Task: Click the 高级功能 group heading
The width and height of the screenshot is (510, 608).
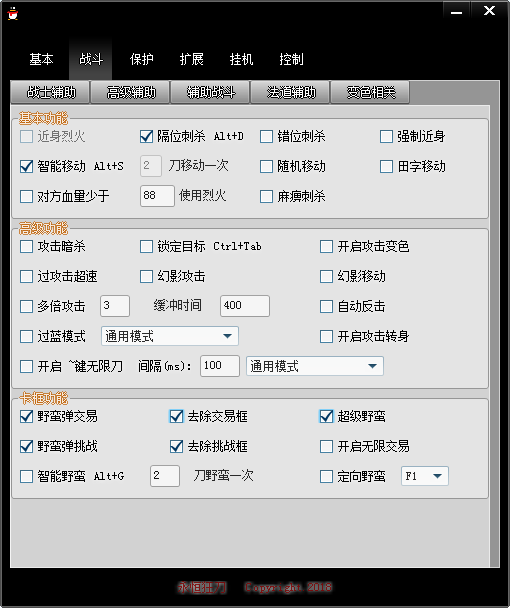Action: pyautogui.click(x=43, y=228)
